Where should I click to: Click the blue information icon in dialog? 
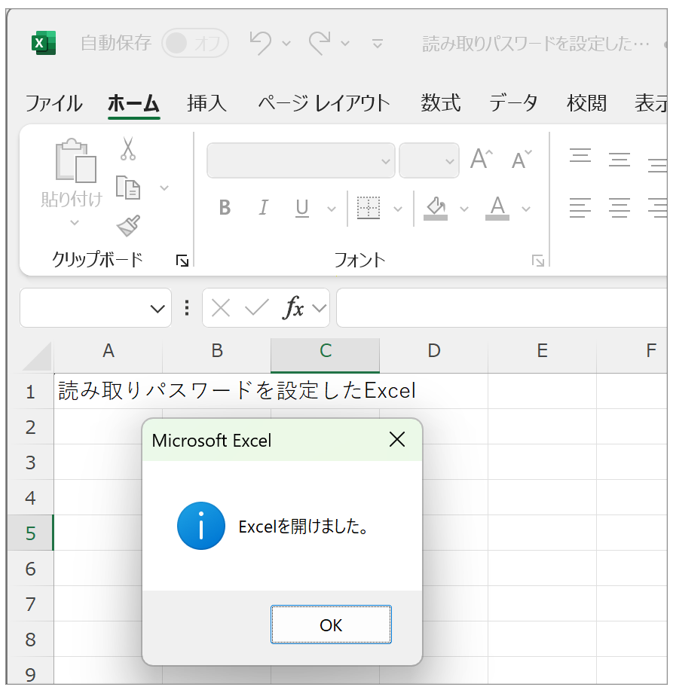201,525
